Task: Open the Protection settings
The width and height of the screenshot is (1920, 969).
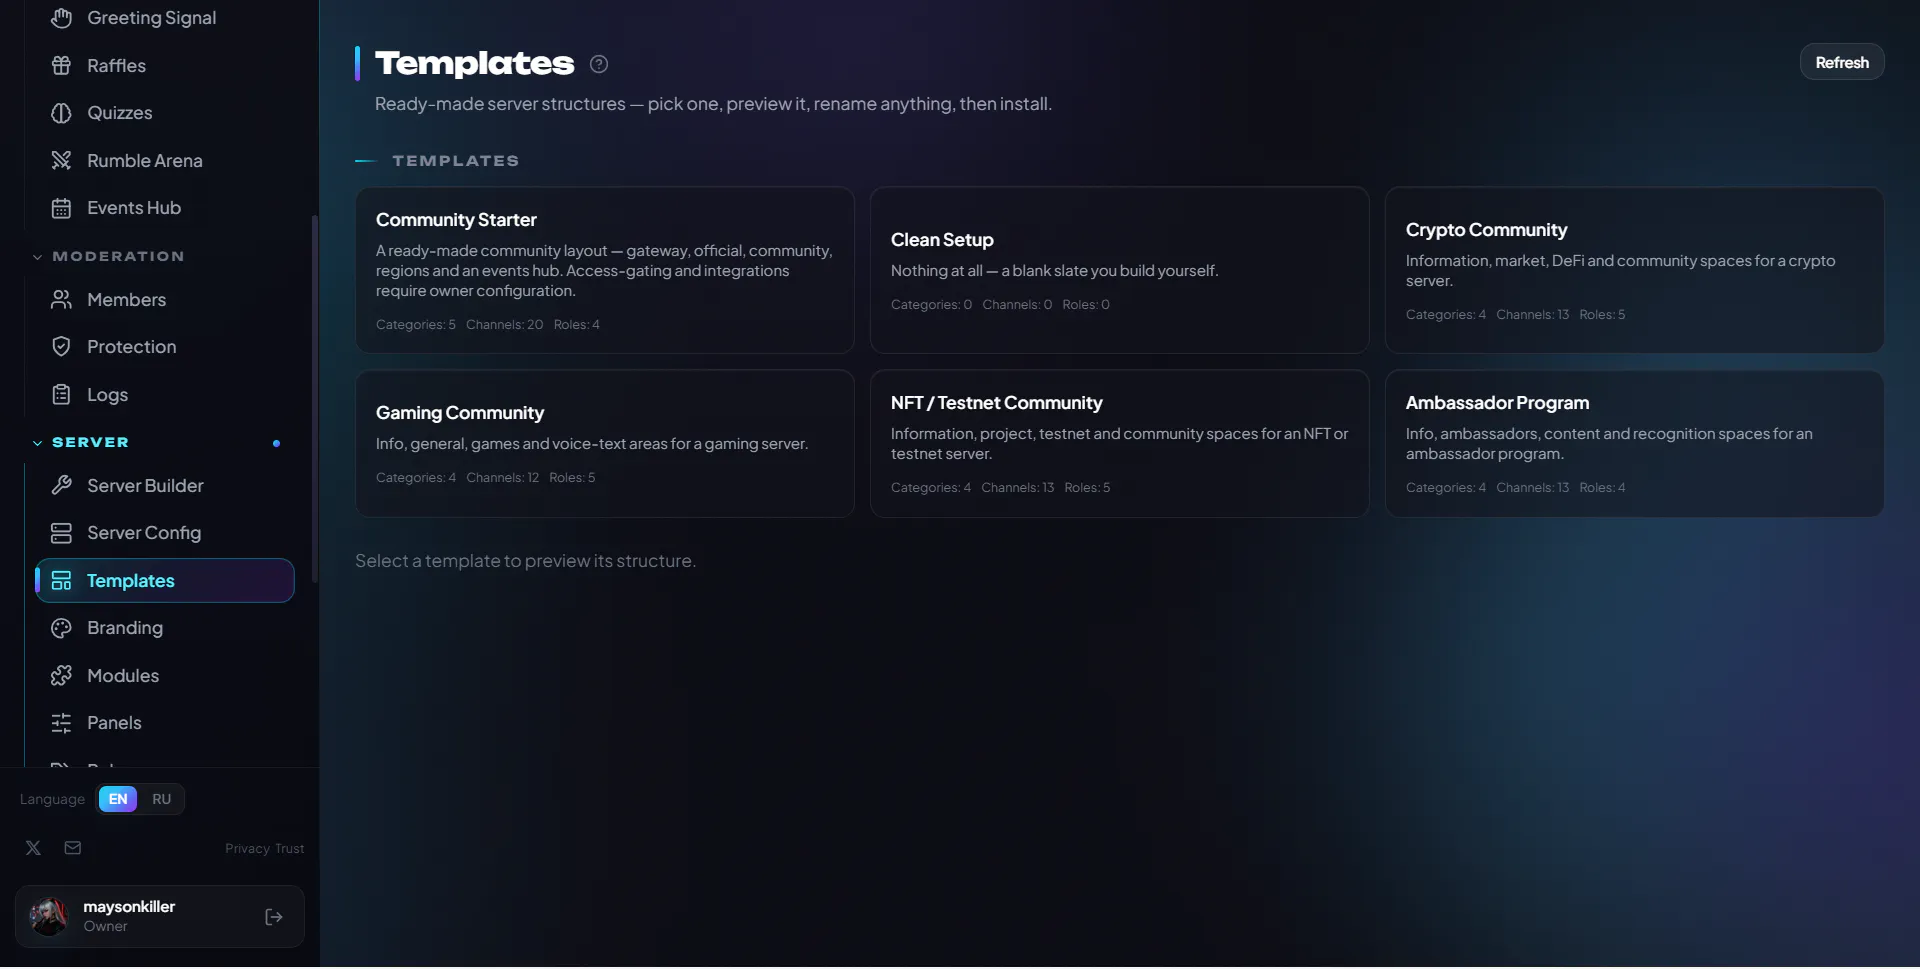Action: [165, 347]
